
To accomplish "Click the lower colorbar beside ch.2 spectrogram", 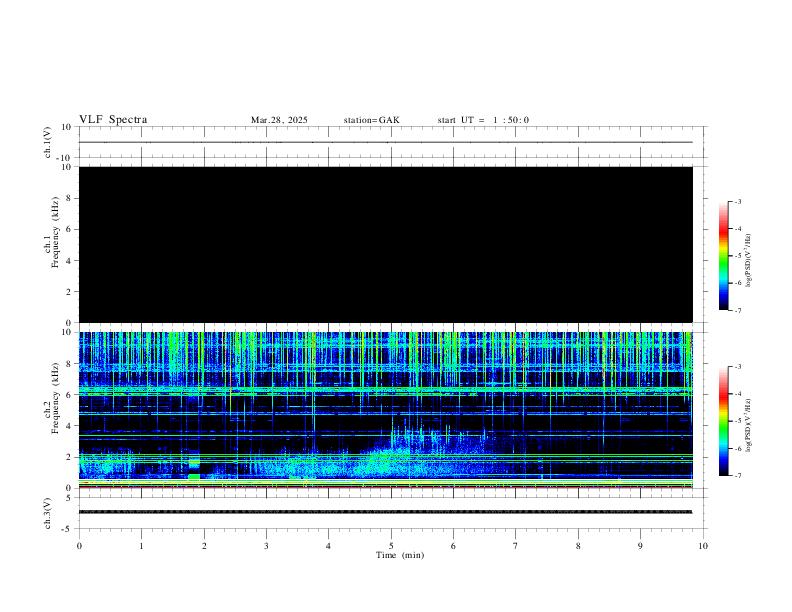I will click(x=723, y=421).
